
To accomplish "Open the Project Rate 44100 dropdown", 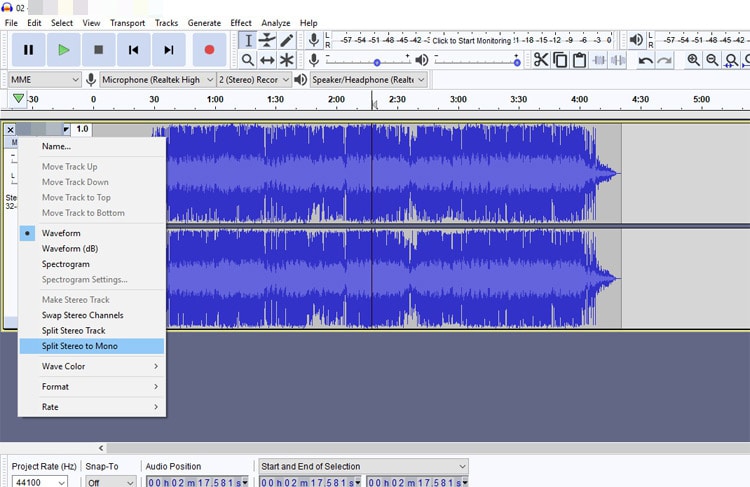I will [x=39, y=481].
